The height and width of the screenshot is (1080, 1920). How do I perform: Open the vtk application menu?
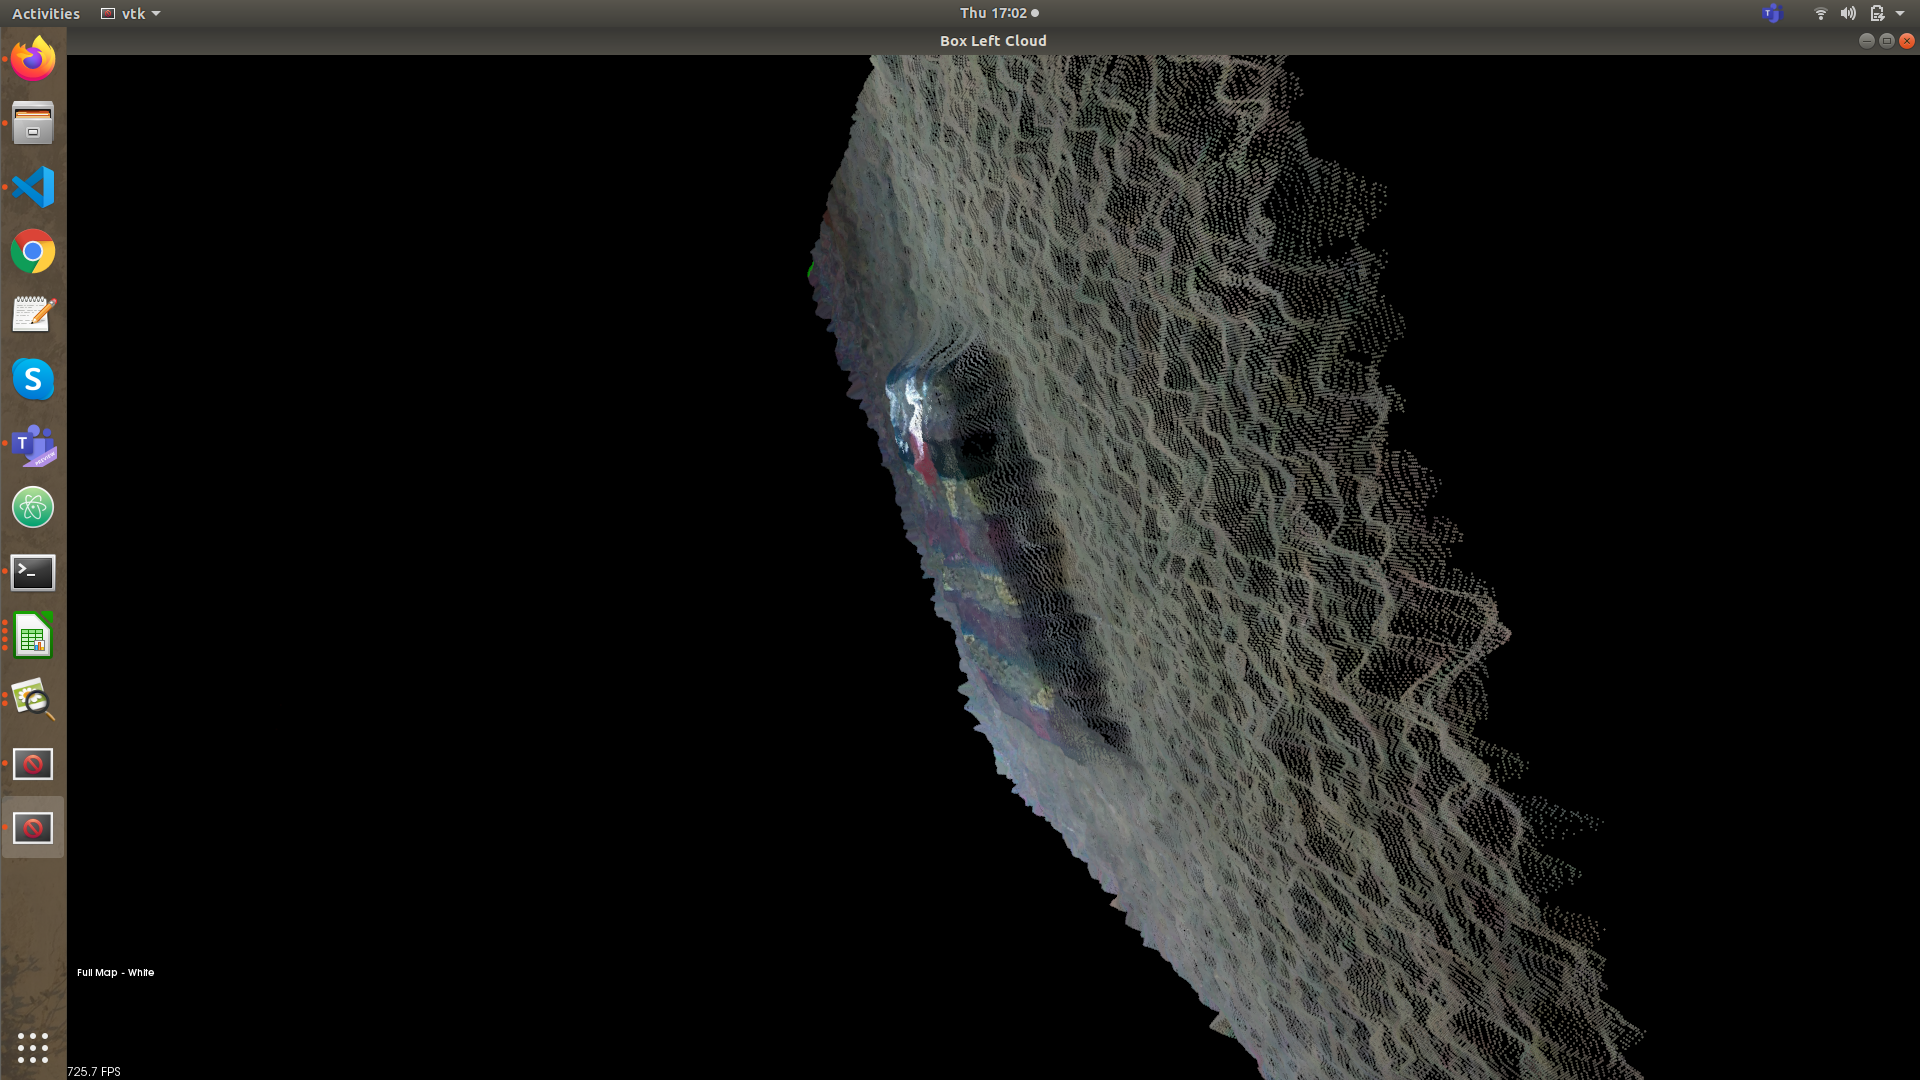pos(131,13)
